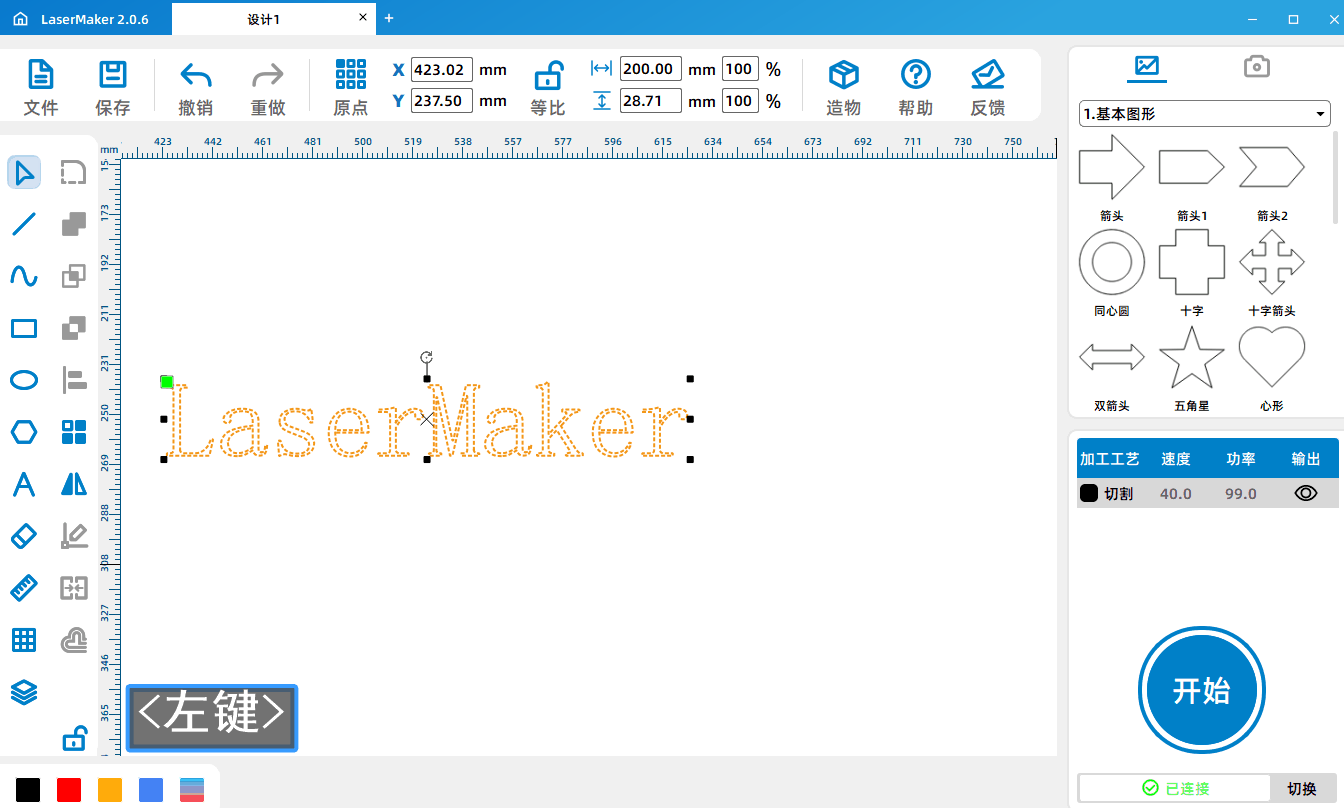Toggle the padlock at left toolbar bottom
This screenshot has height=808, width=1344.
[74, 739]
